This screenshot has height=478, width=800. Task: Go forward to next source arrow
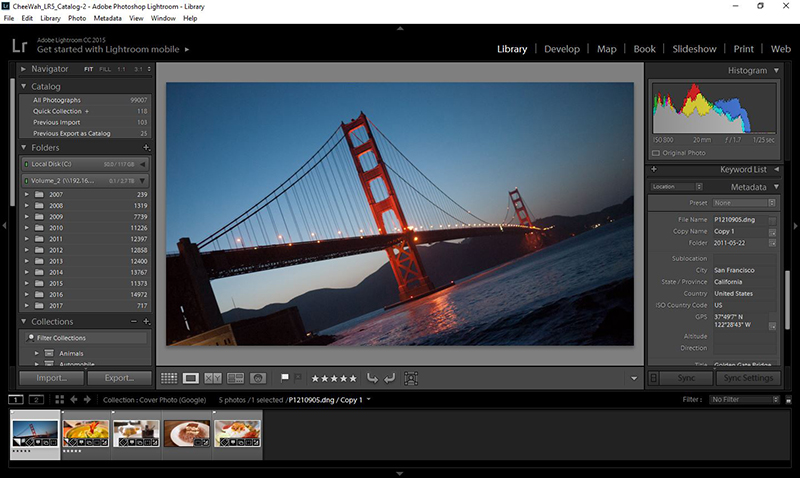click(87, 399)
